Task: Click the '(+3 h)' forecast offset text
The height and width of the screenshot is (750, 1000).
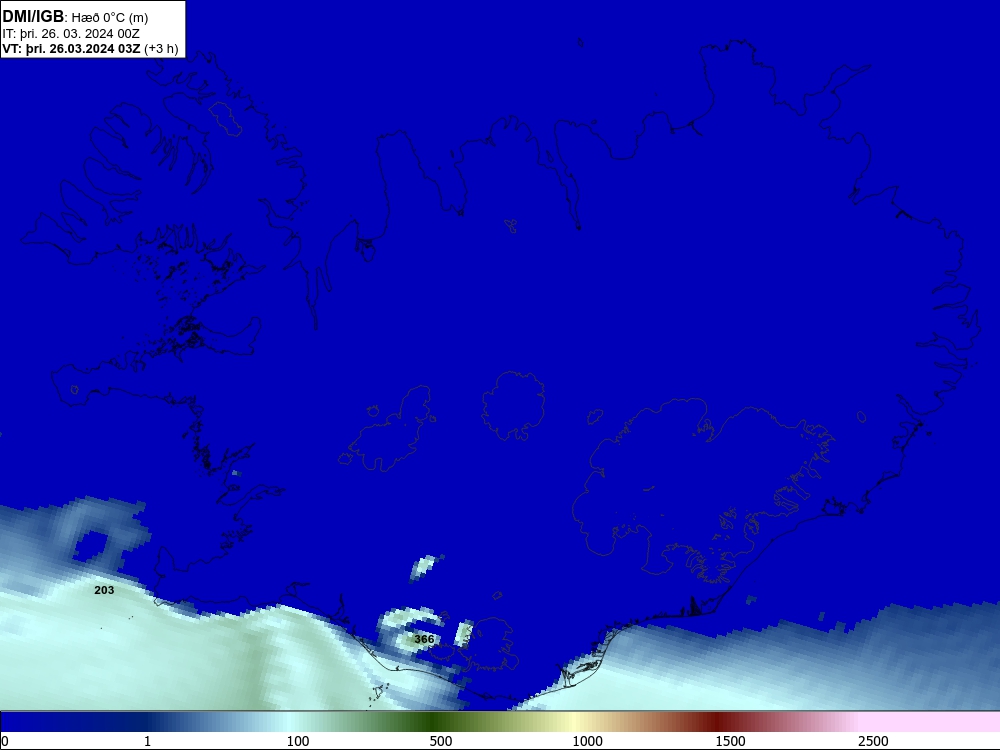Action: pos(161,48)
